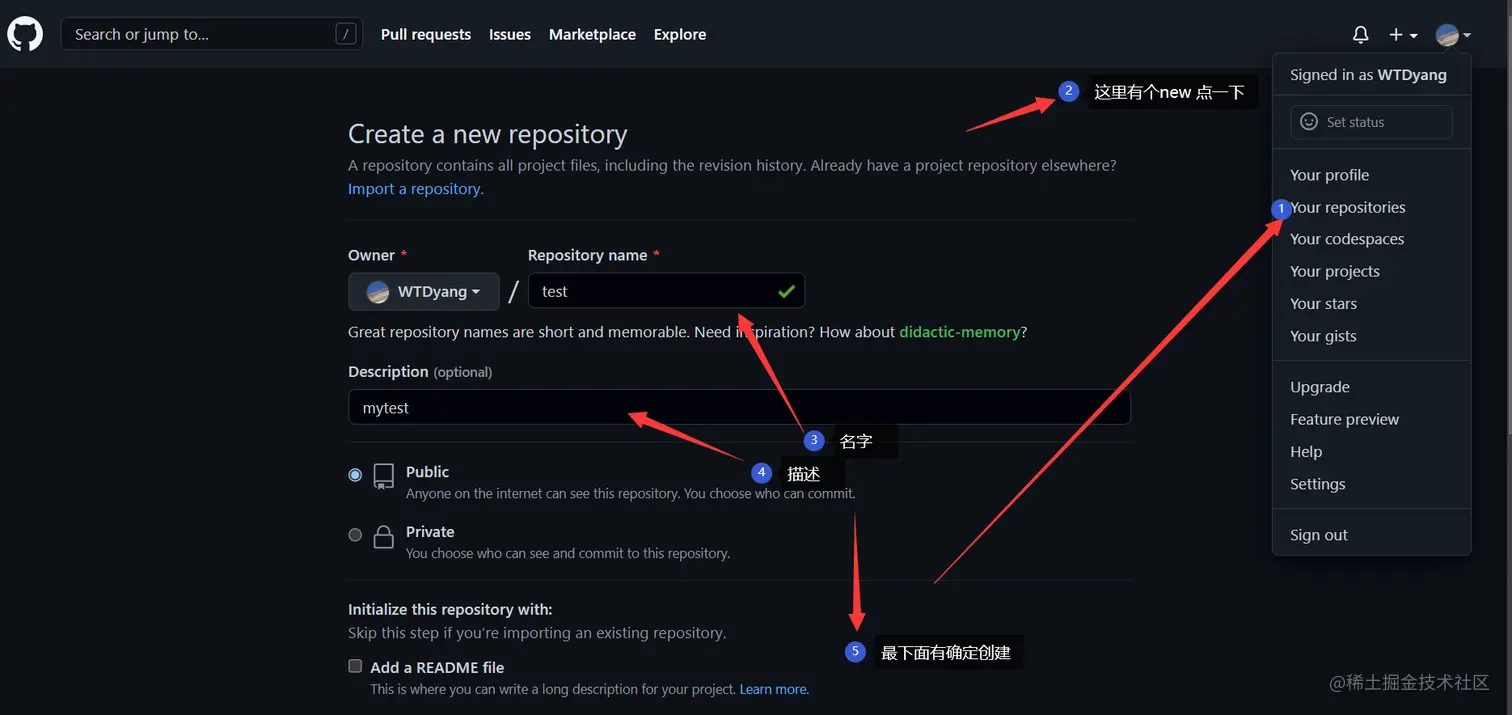Open the notifications bell
This screenshot has width=1512, height=715.
pyautogui.click(x=1360, y=35)
